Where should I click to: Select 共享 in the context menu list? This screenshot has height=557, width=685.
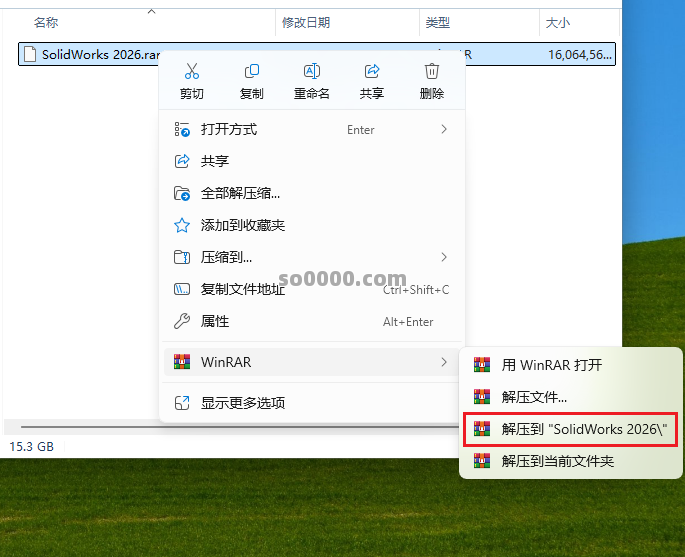click(312, 161)
